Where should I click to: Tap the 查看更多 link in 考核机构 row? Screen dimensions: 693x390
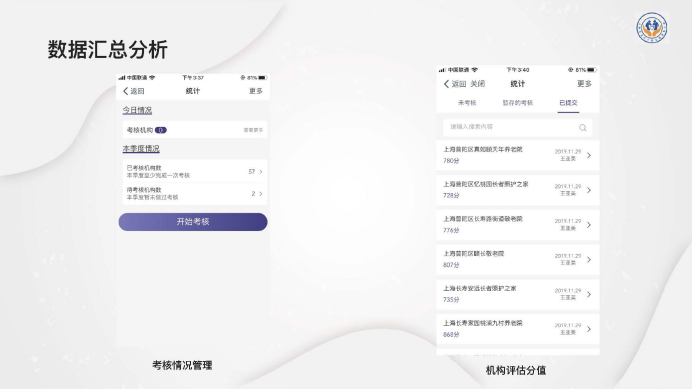253,130
